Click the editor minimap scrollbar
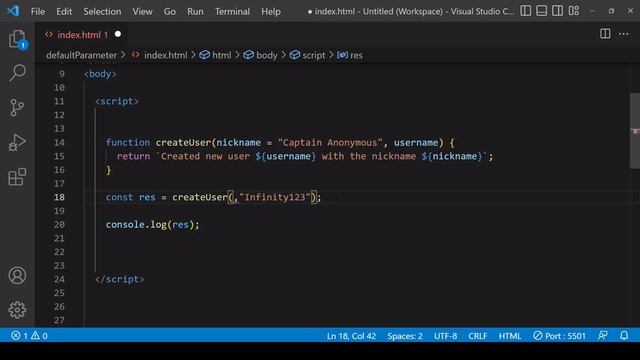Image resolution: width=640 pixels, height=360 pixels. (x=635, y=131)
